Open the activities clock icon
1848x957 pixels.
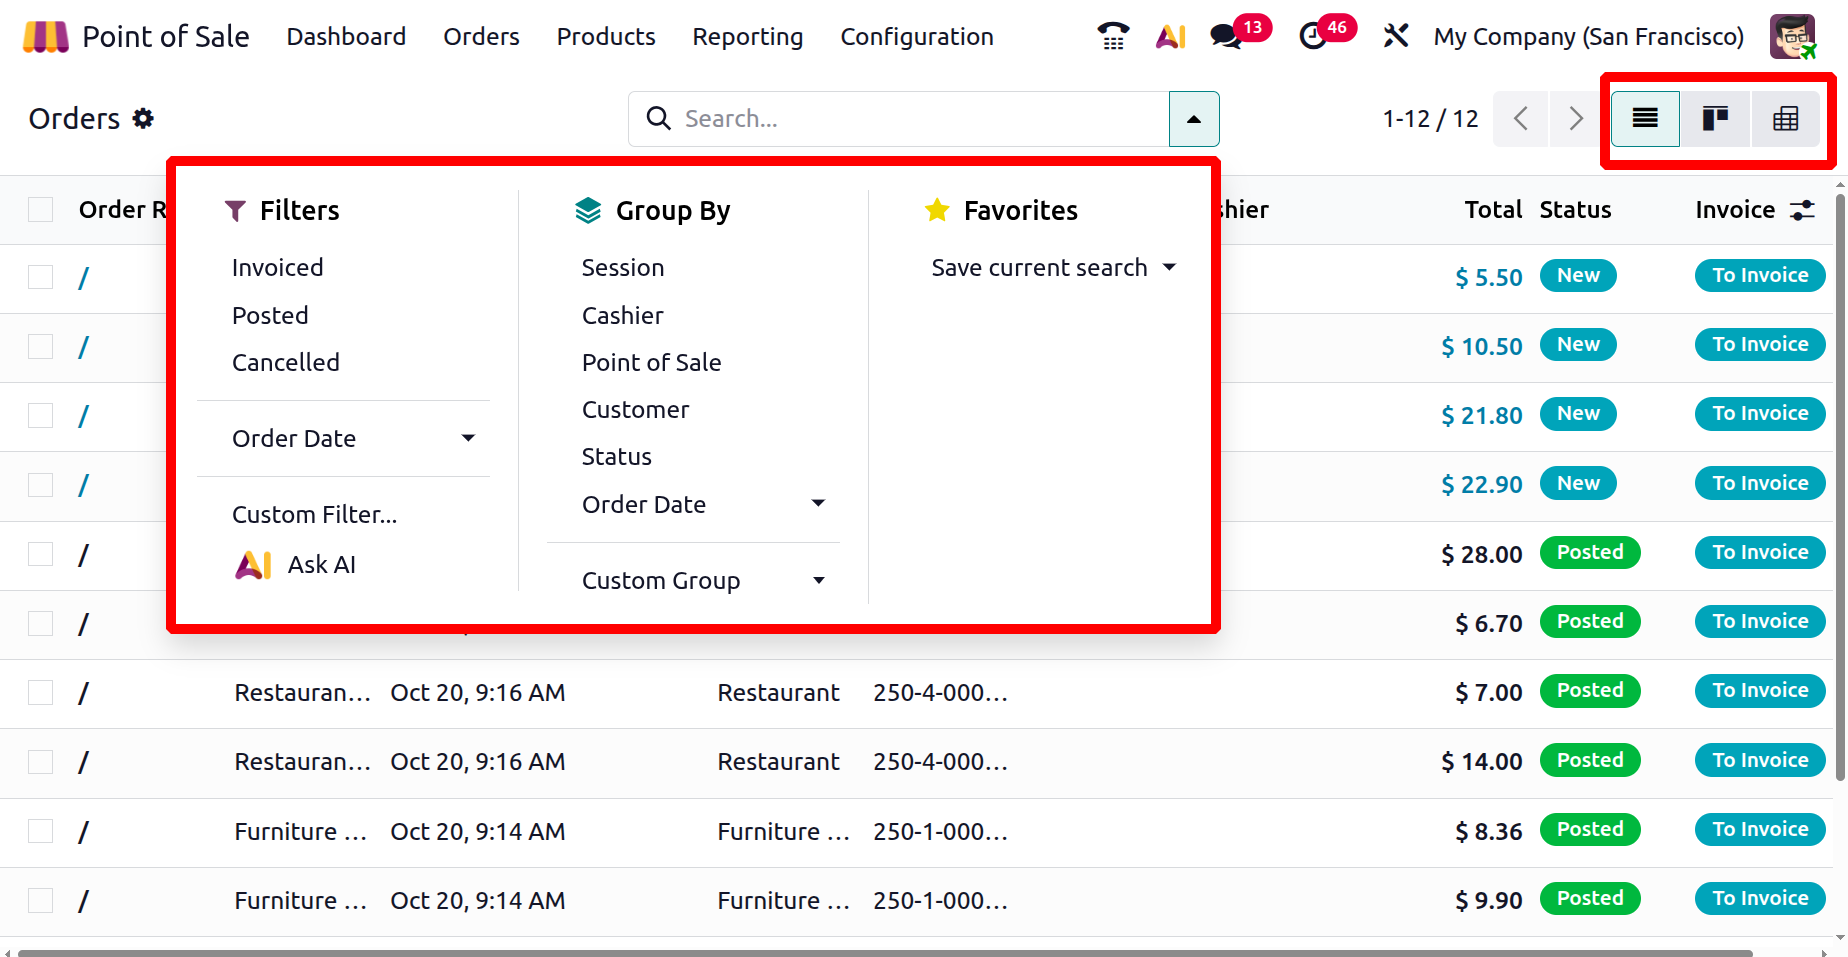coord(1312,37)
